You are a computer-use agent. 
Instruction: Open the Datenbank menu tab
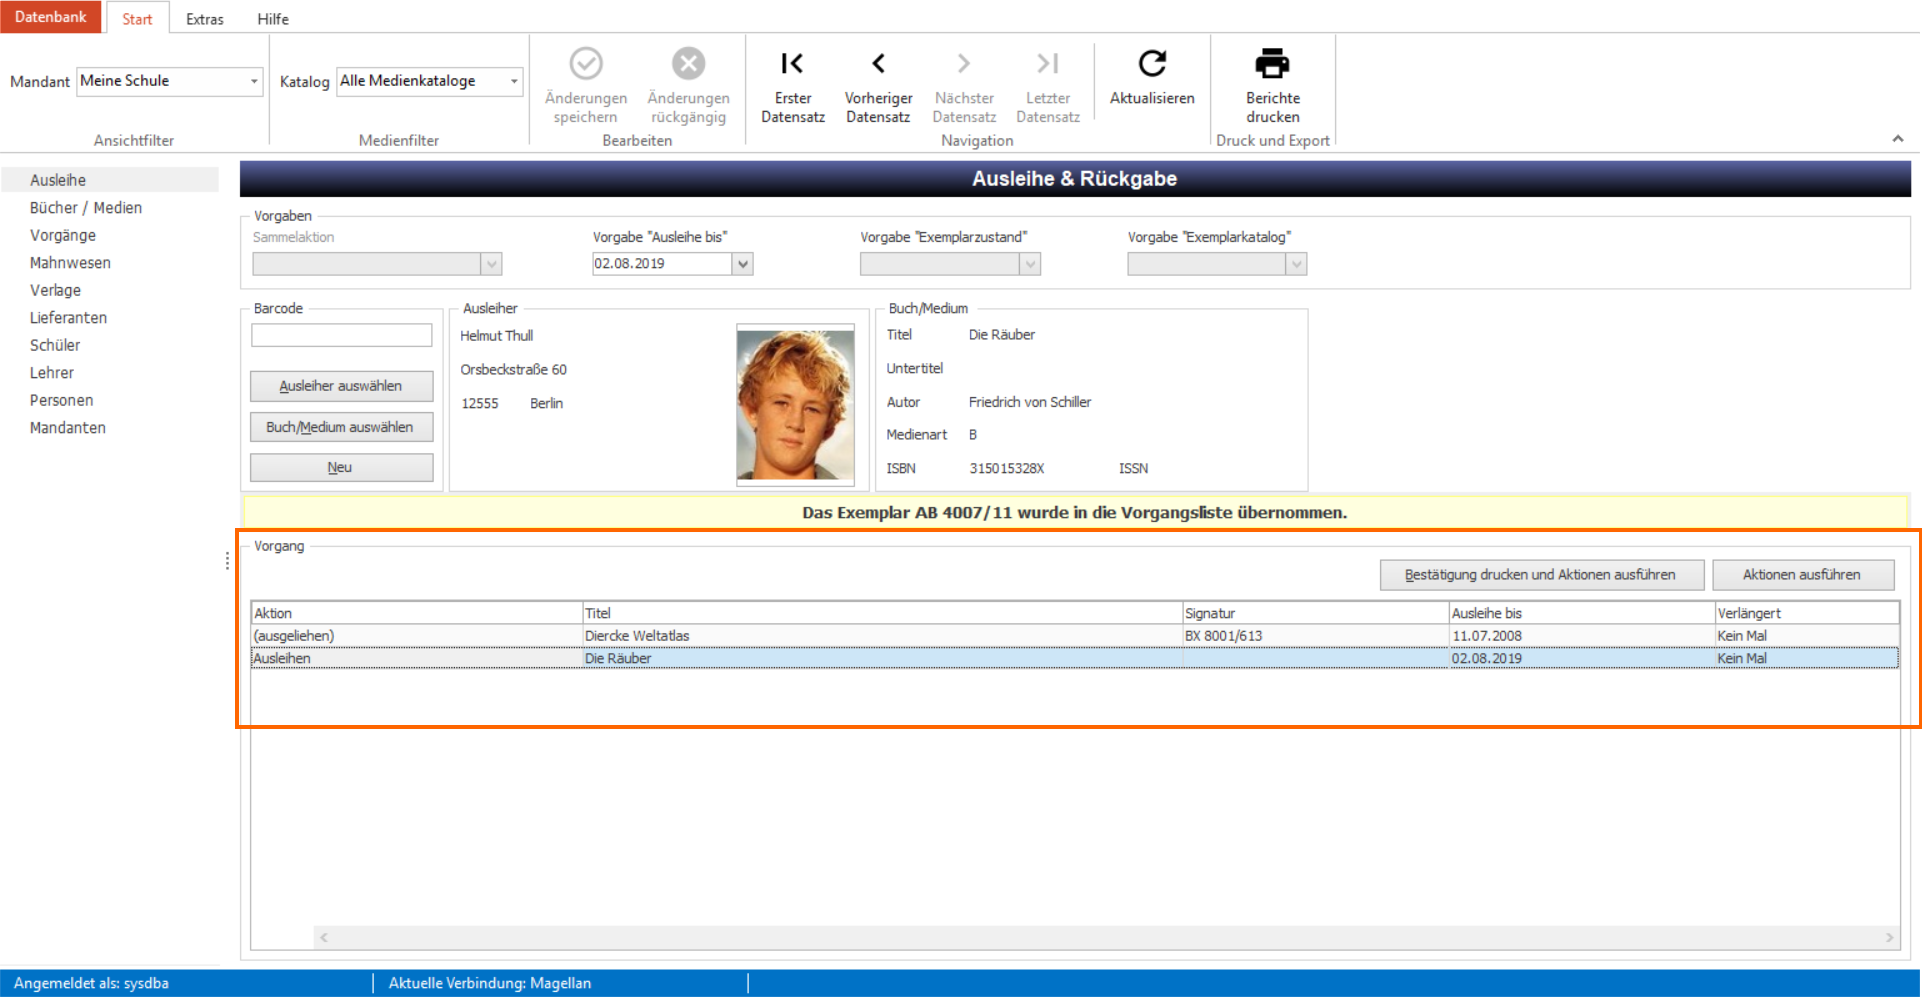pyautogui.click(x=51, y=17)
